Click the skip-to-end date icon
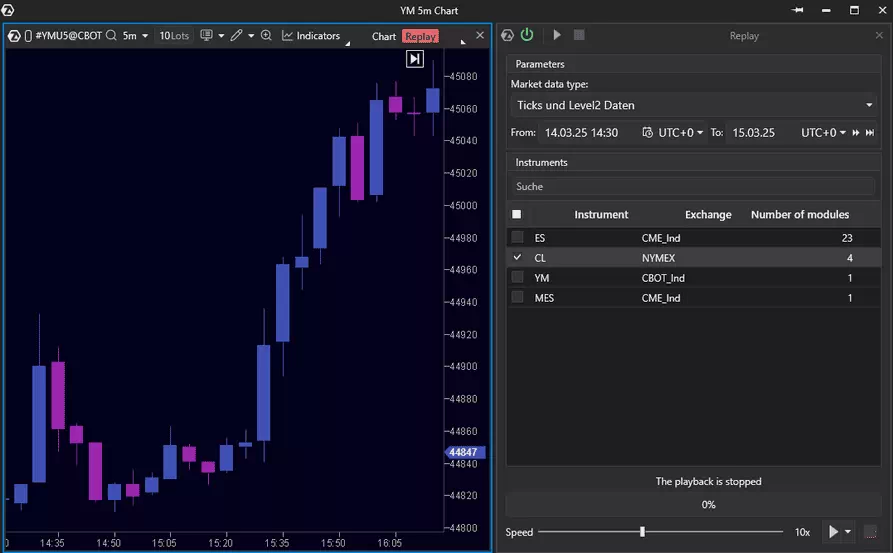The height and width of the screenshot is (553, 893). click(870, 132)
